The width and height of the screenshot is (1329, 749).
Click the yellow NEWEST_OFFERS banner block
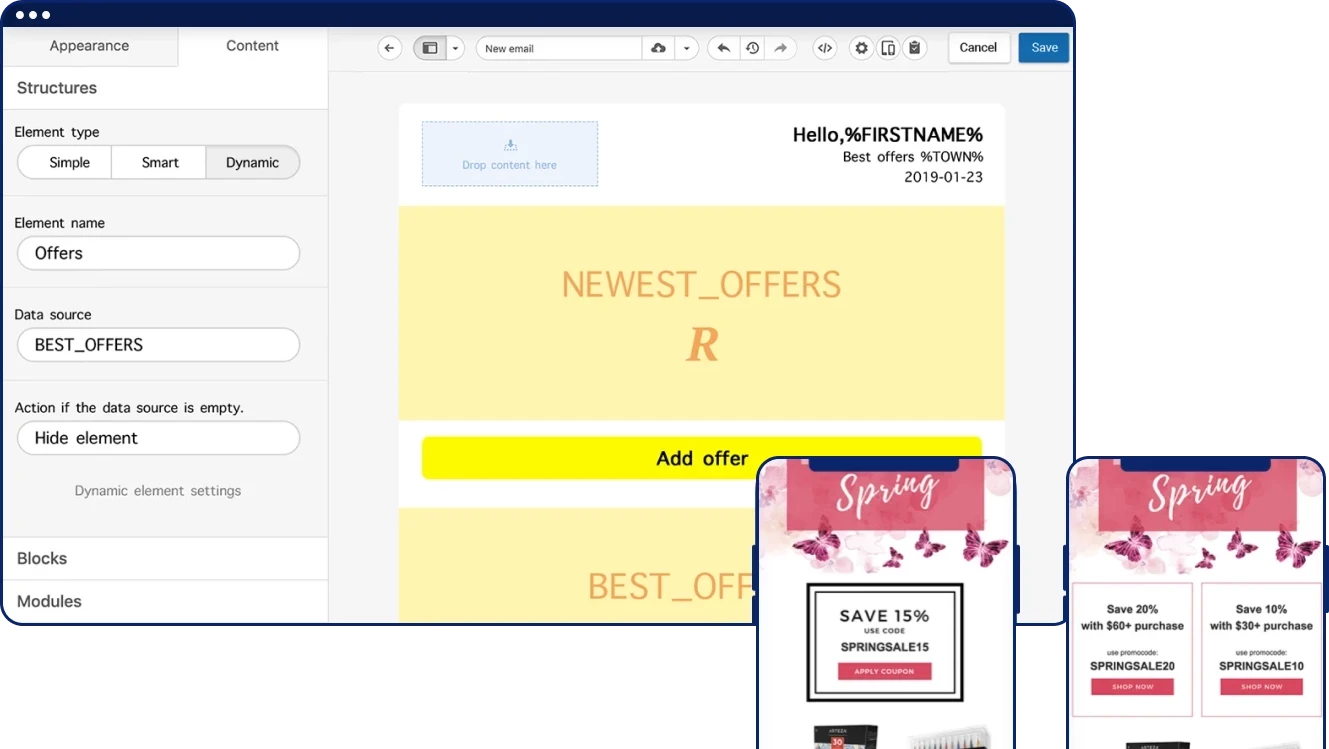click(702, 311)
